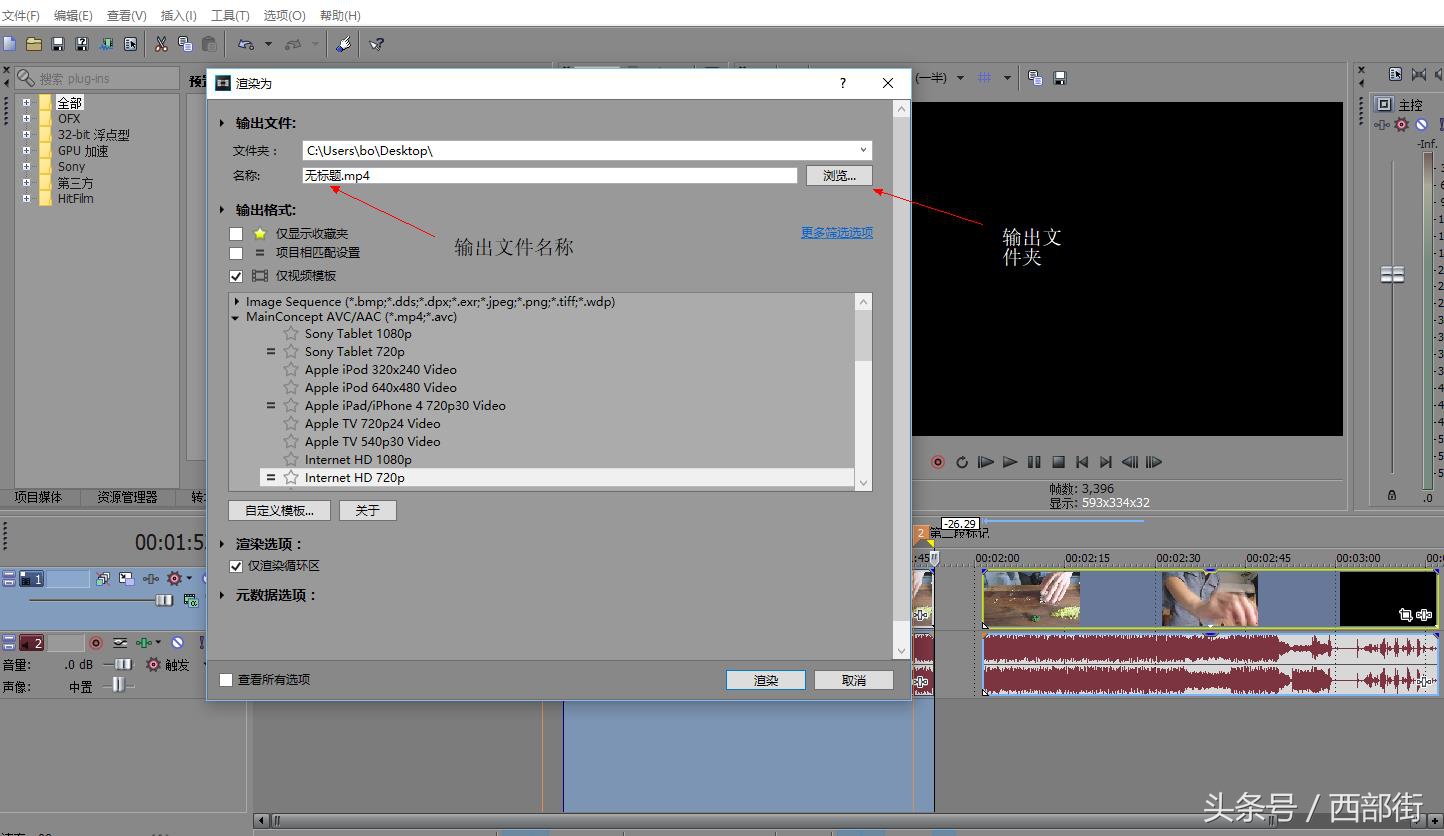Click the Record button under video preview

(x=938, y=462)
